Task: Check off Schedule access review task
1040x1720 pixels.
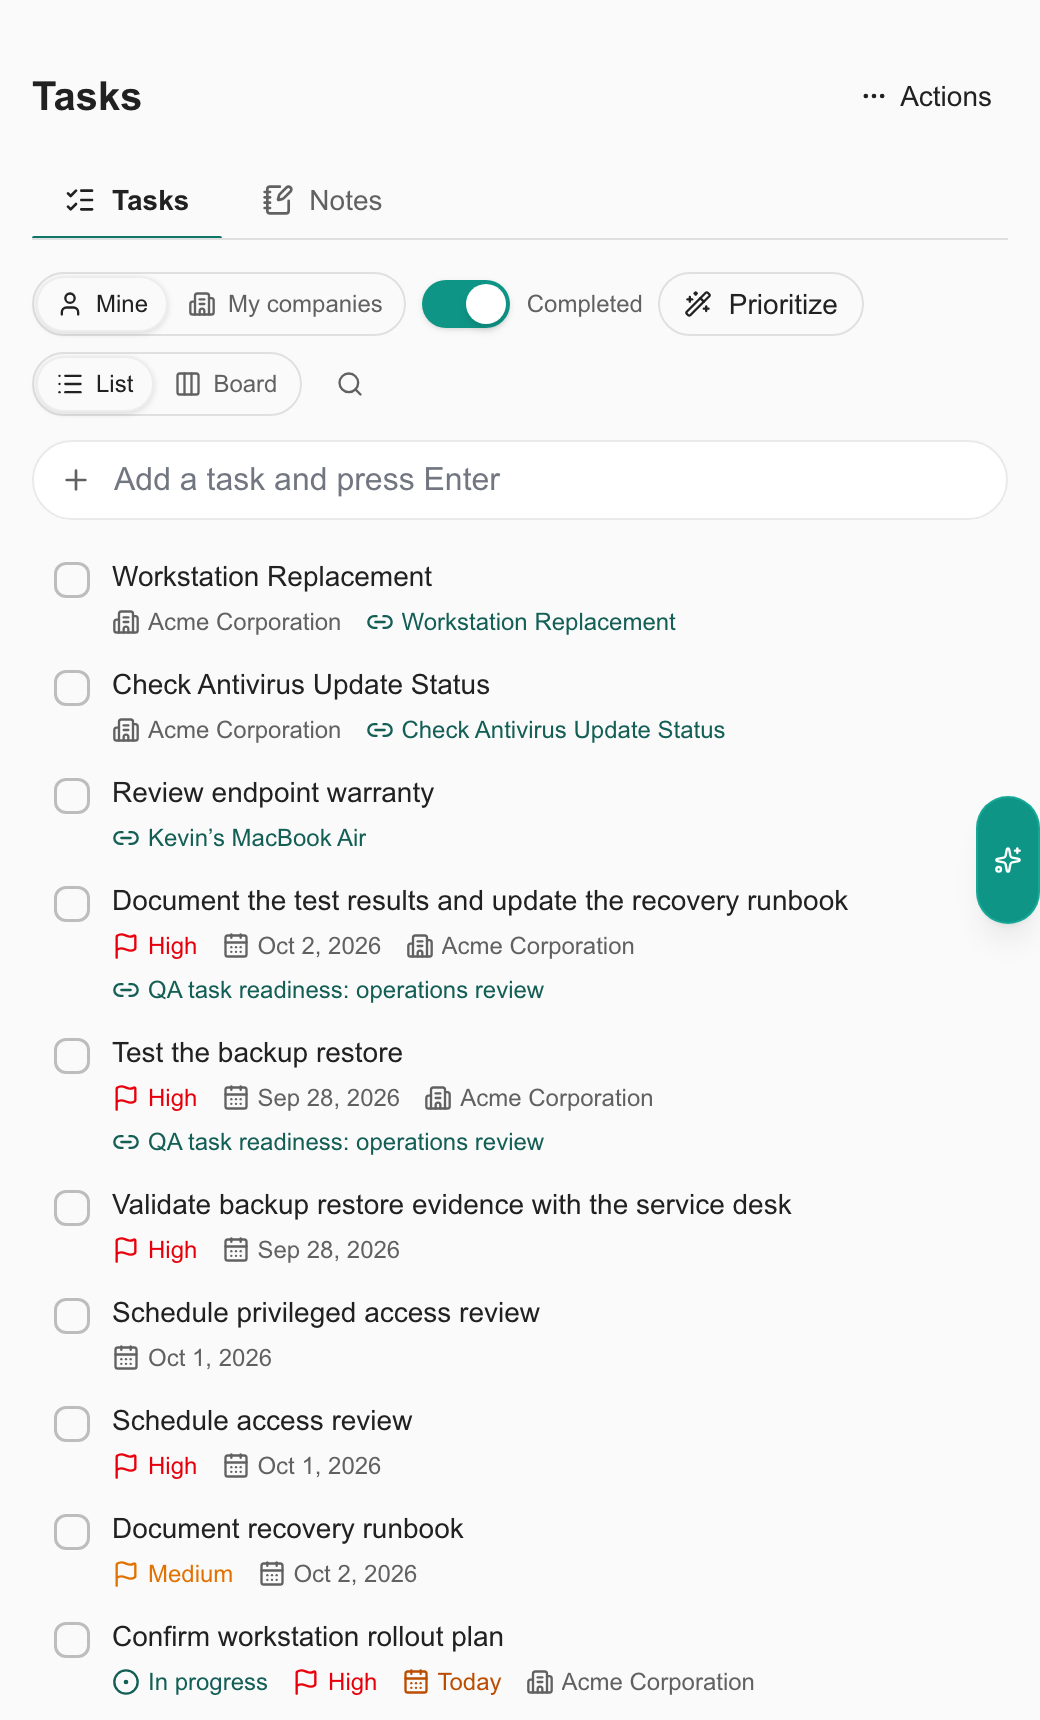Action: [x=72, y=1423]
